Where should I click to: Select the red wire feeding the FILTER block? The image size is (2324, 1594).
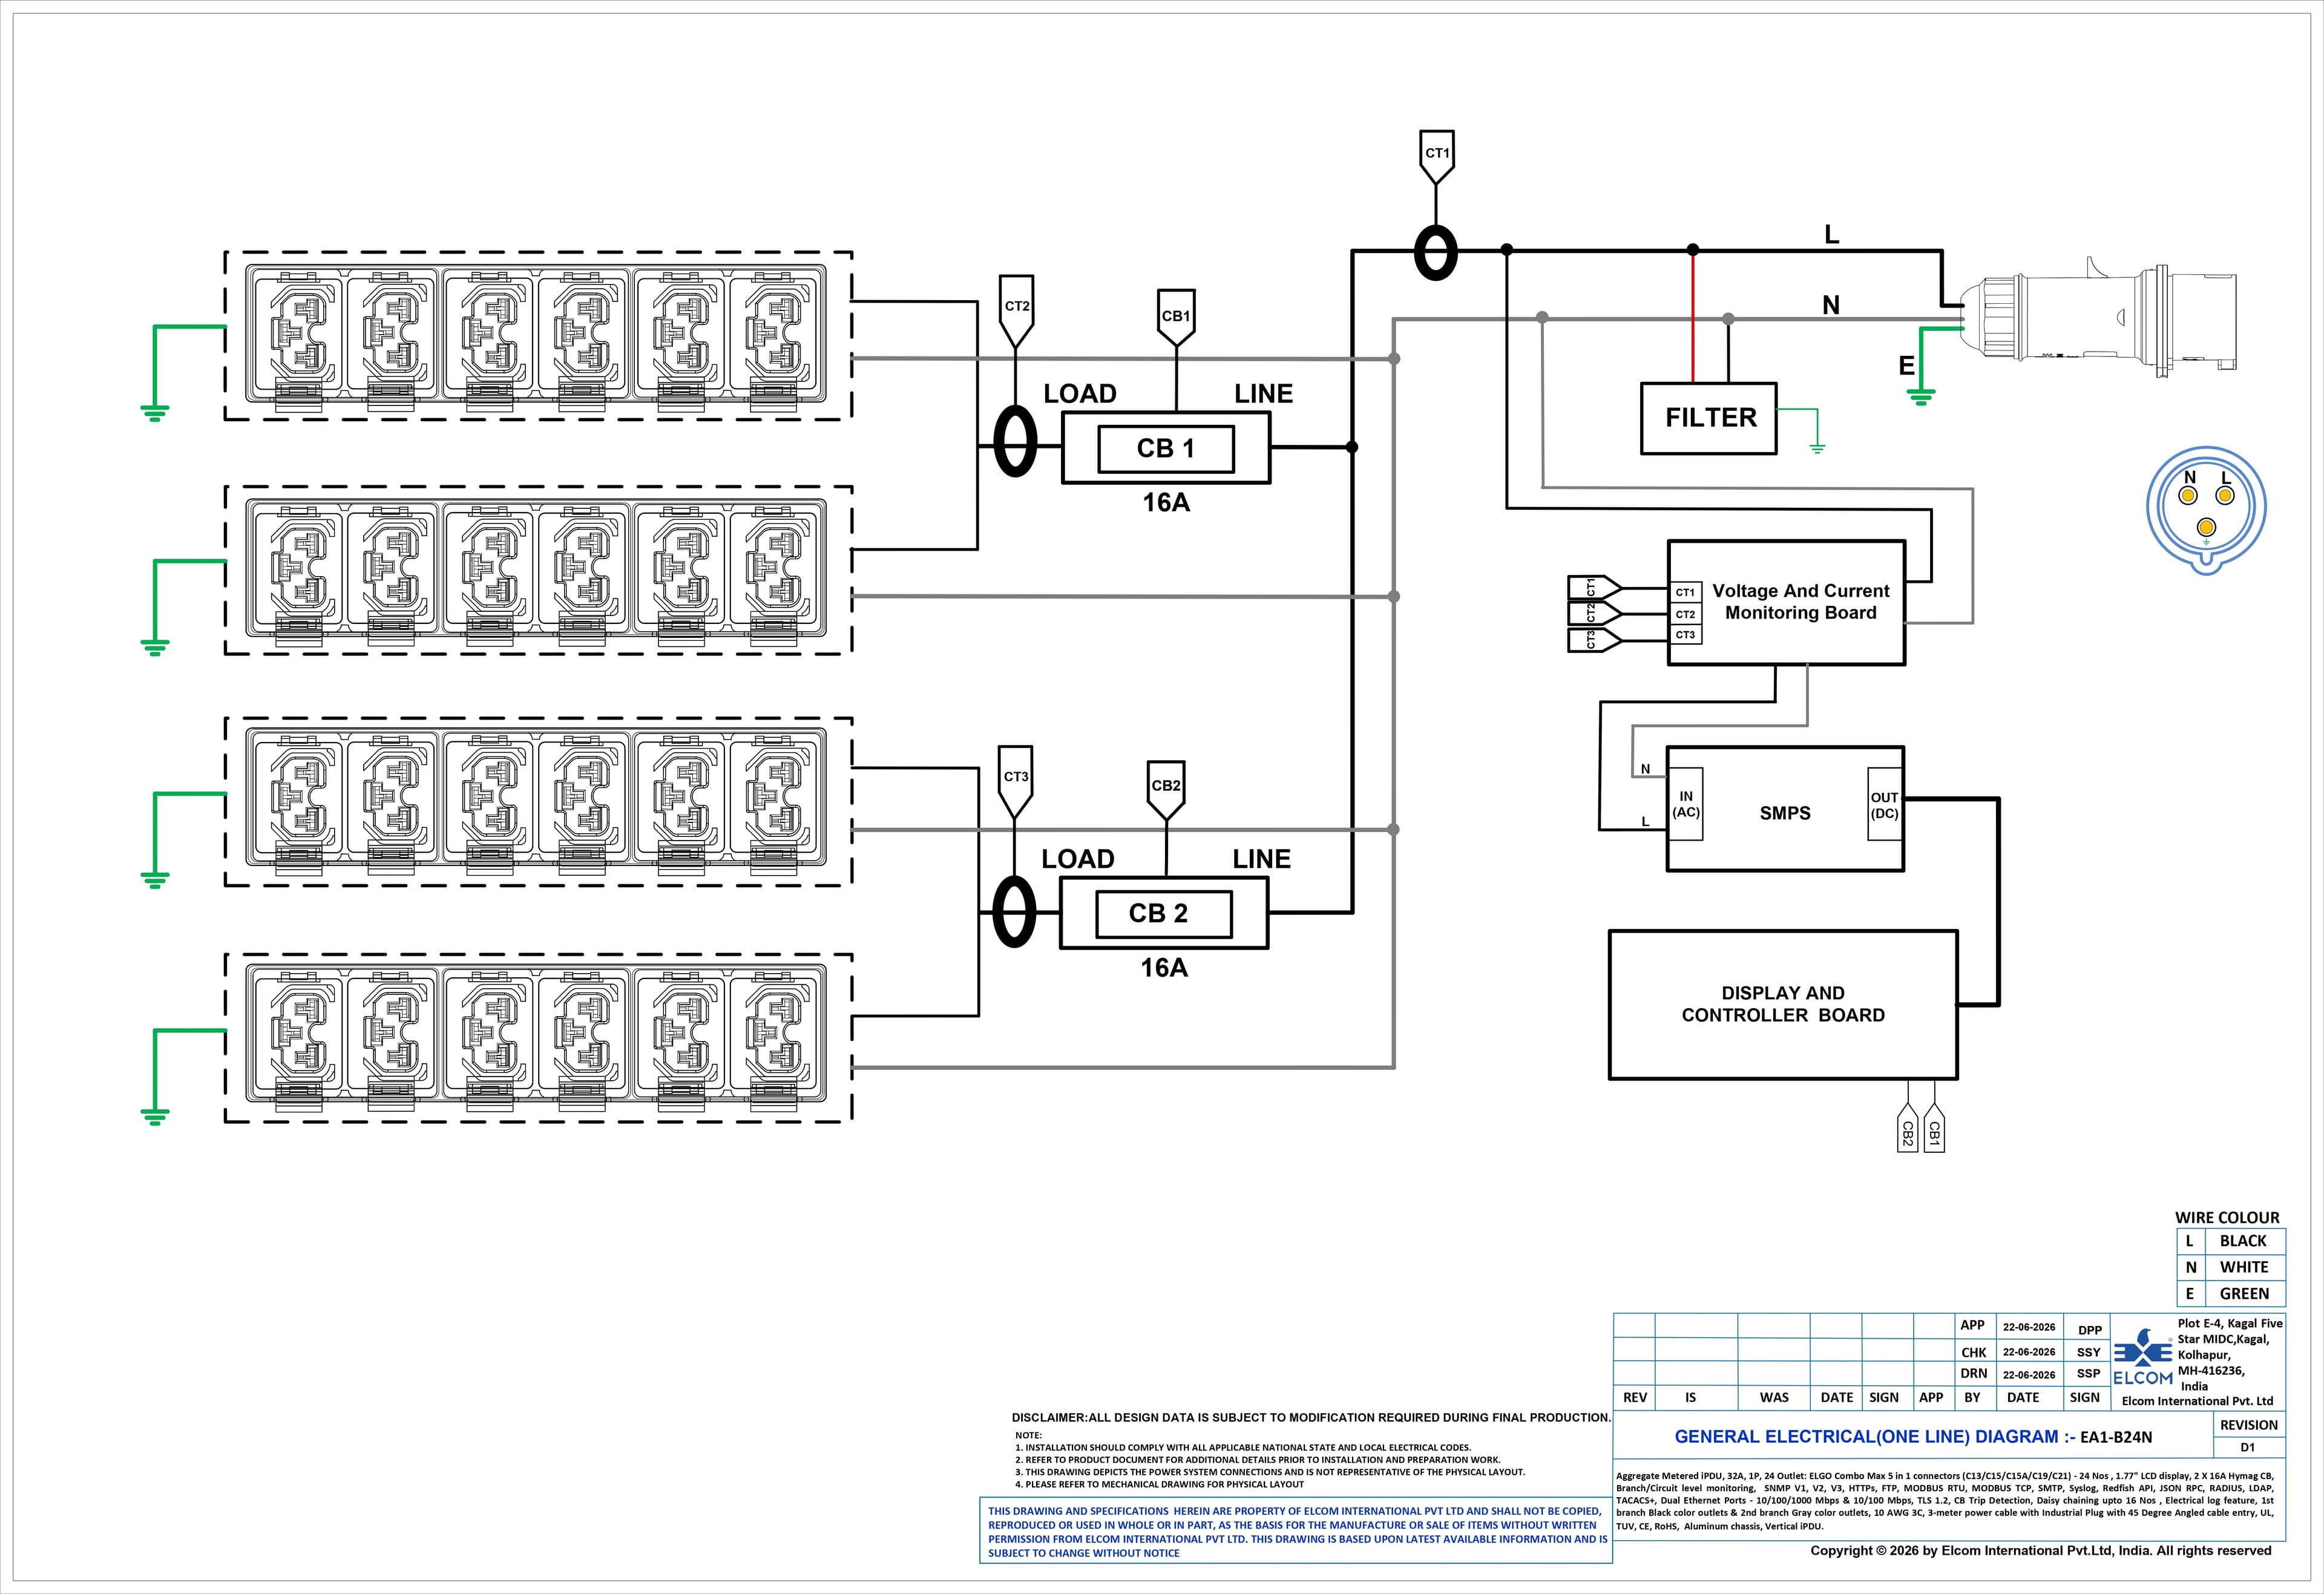[x=1693, y=316]
